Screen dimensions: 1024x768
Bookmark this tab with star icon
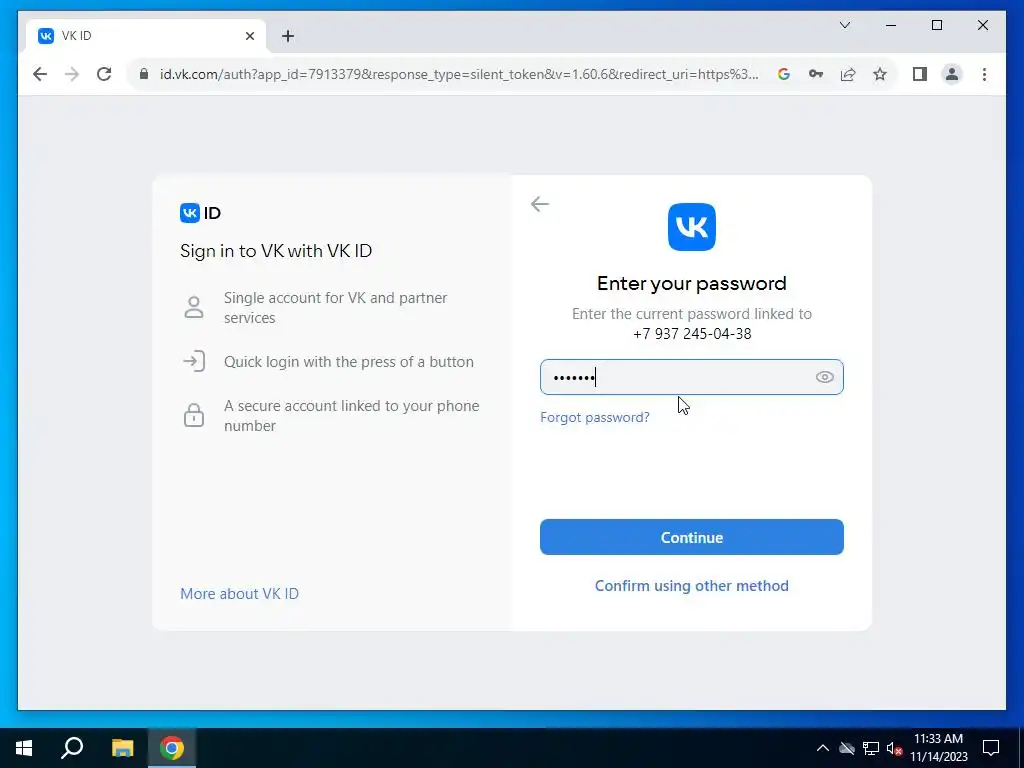pyautogui.click(x=880, y=74)
